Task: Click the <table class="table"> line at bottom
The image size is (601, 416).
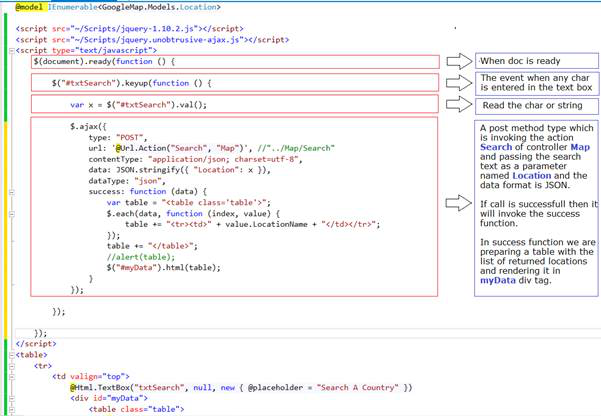Action: [136, 409]
